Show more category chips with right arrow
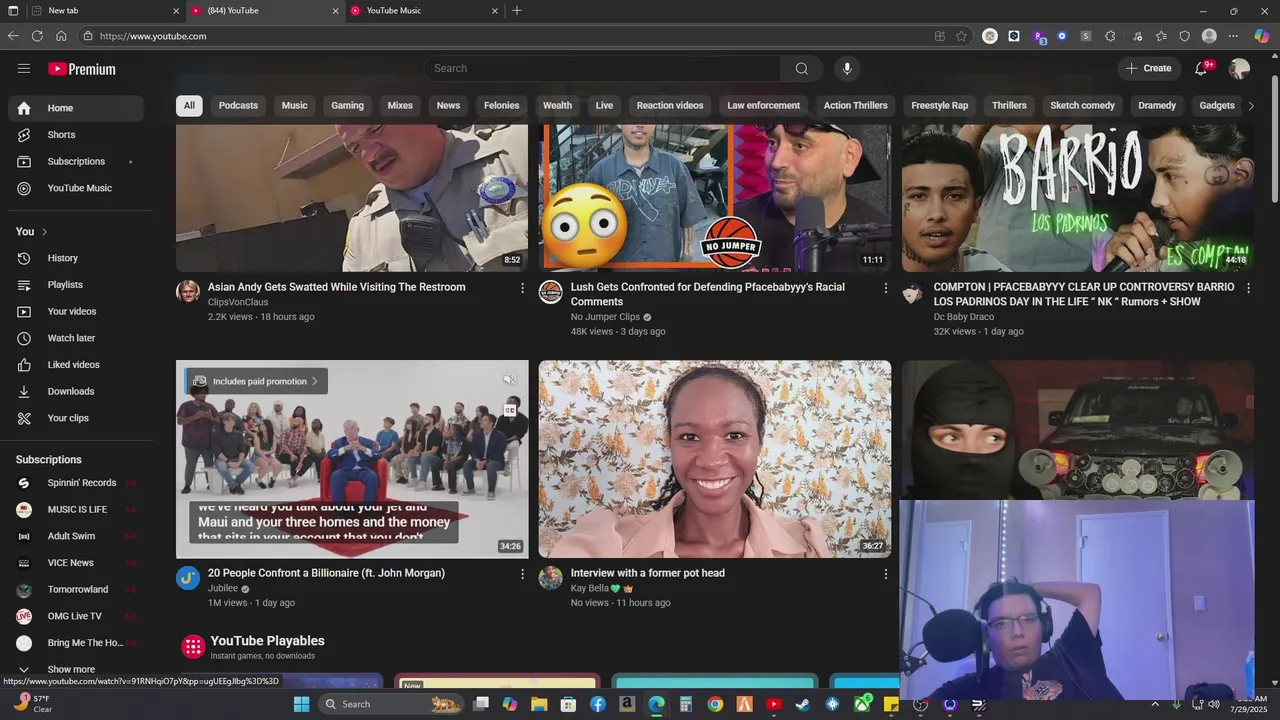Image resolution: width=1280 pixels, height=720 pixels. [x=1250, y=105]
